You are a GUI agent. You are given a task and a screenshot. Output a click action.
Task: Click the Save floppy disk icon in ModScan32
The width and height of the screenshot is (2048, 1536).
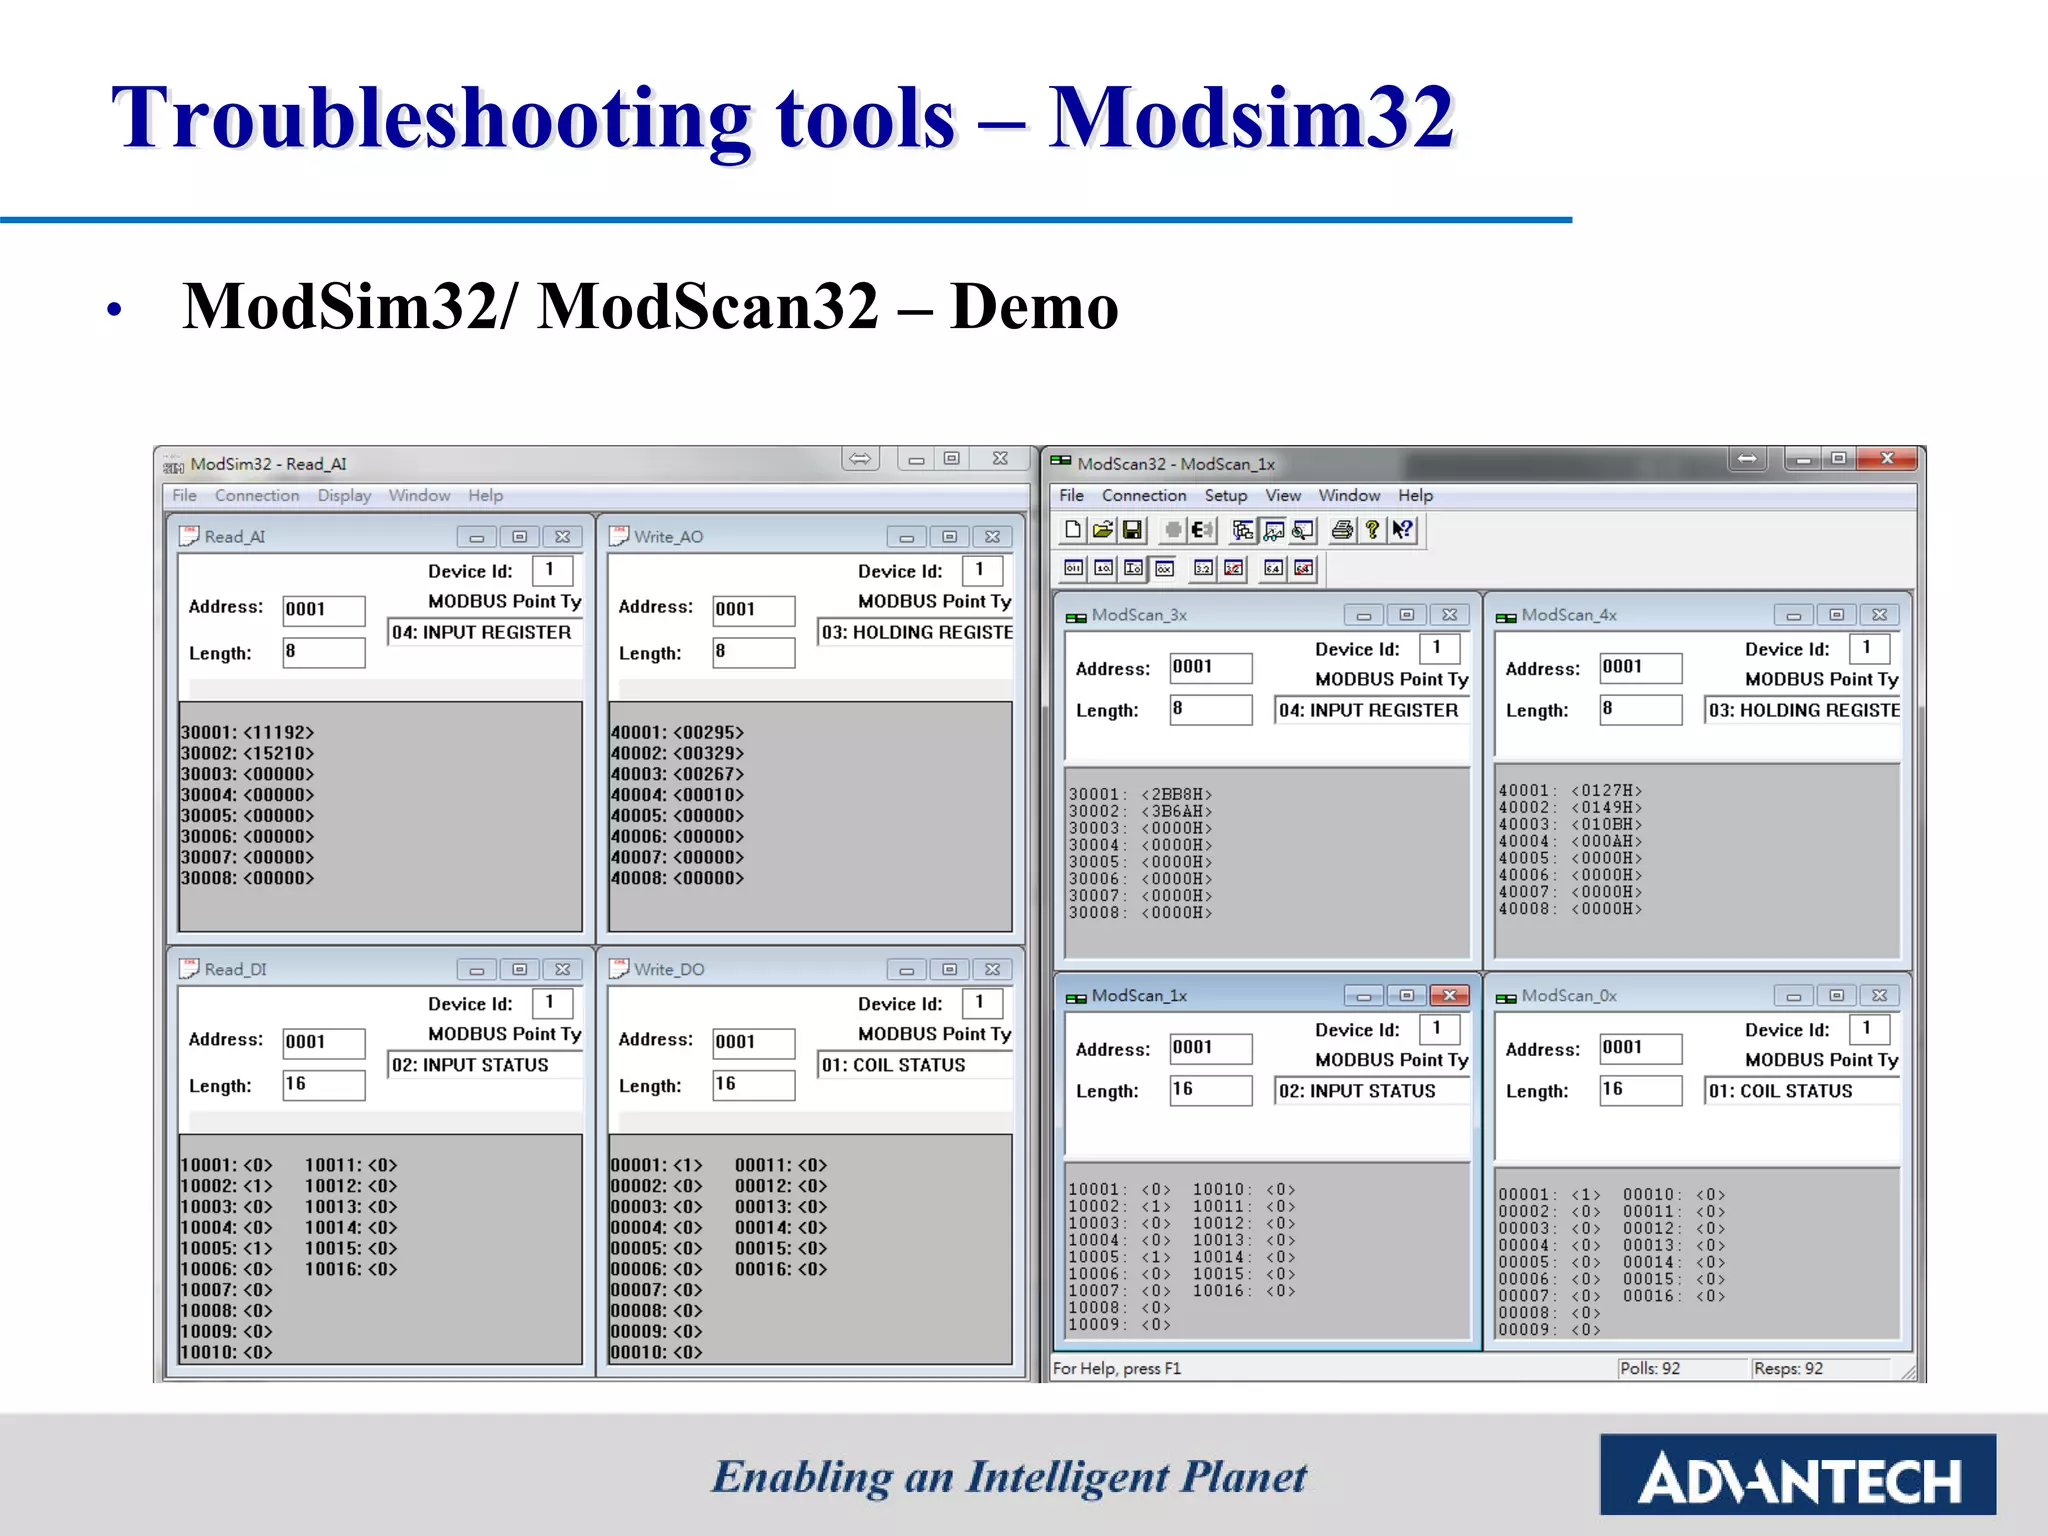click(1132, 529)
